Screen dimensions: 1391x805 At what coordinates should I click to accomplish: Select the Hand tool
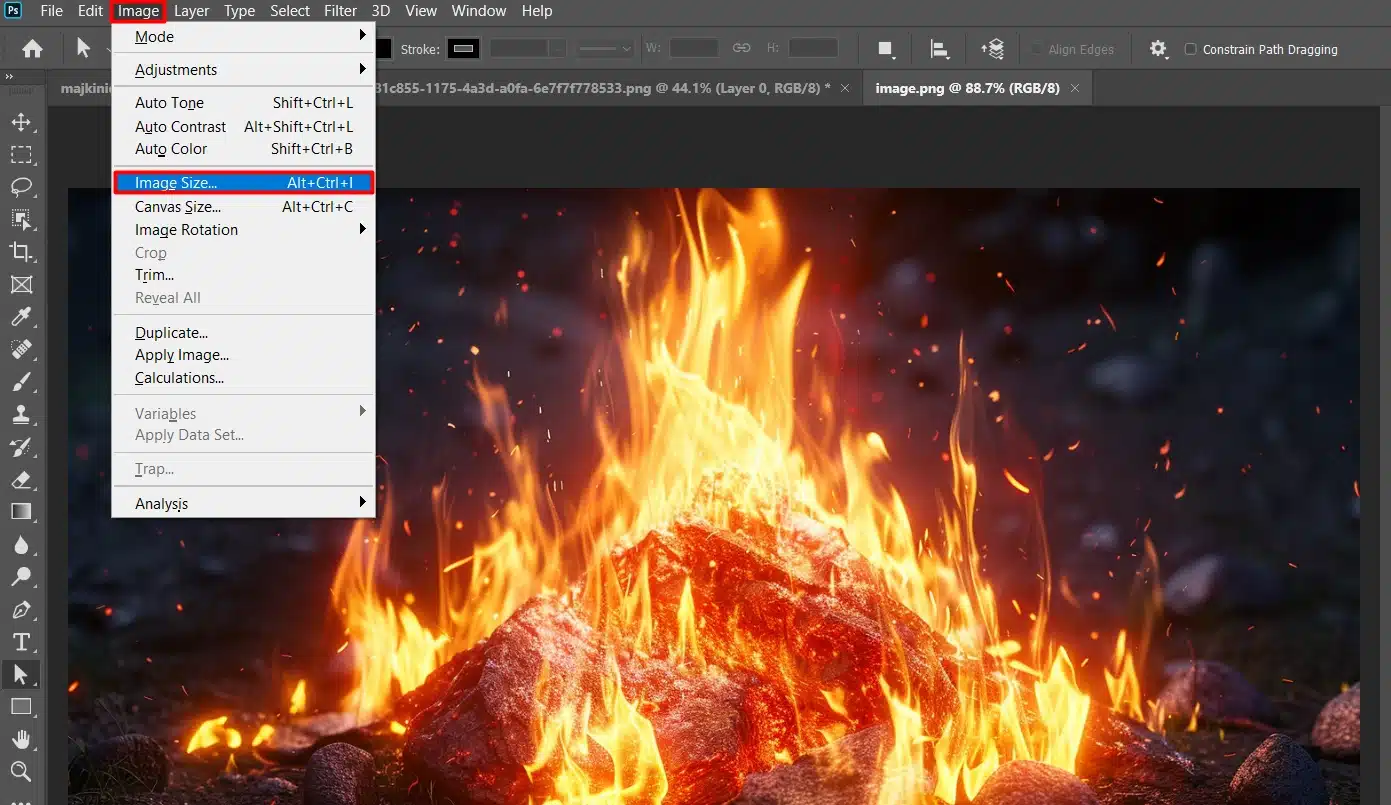tap(21, 739)
